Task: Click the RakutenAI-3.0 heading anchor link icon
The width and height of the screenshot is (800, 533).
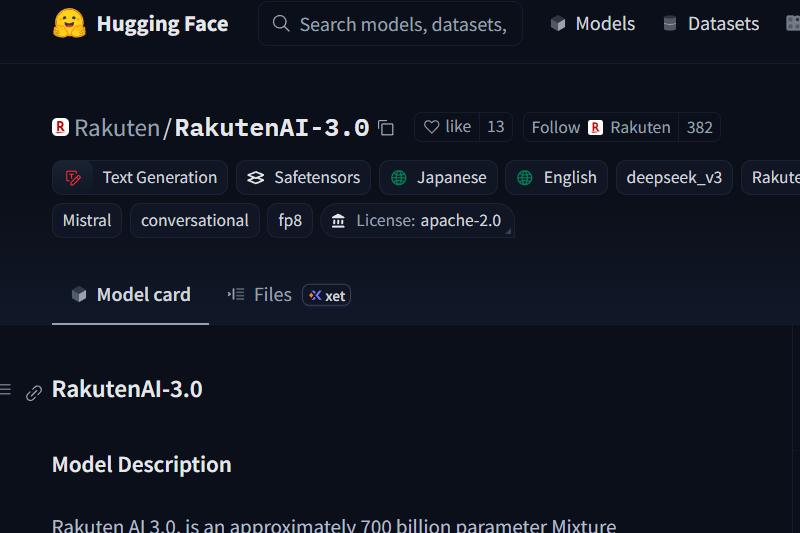Action: click(x=34, y=392)
